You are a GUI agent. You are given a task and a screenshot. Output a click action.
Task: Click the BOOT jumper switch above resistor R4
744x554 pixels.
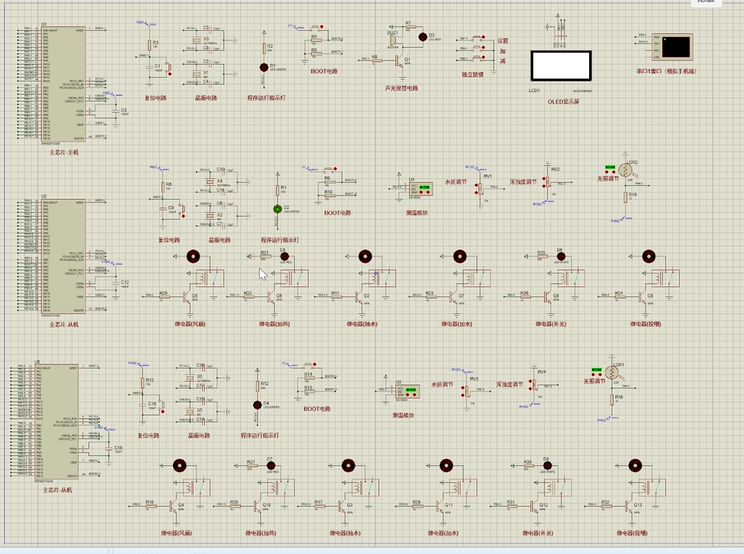pos(316,27)
